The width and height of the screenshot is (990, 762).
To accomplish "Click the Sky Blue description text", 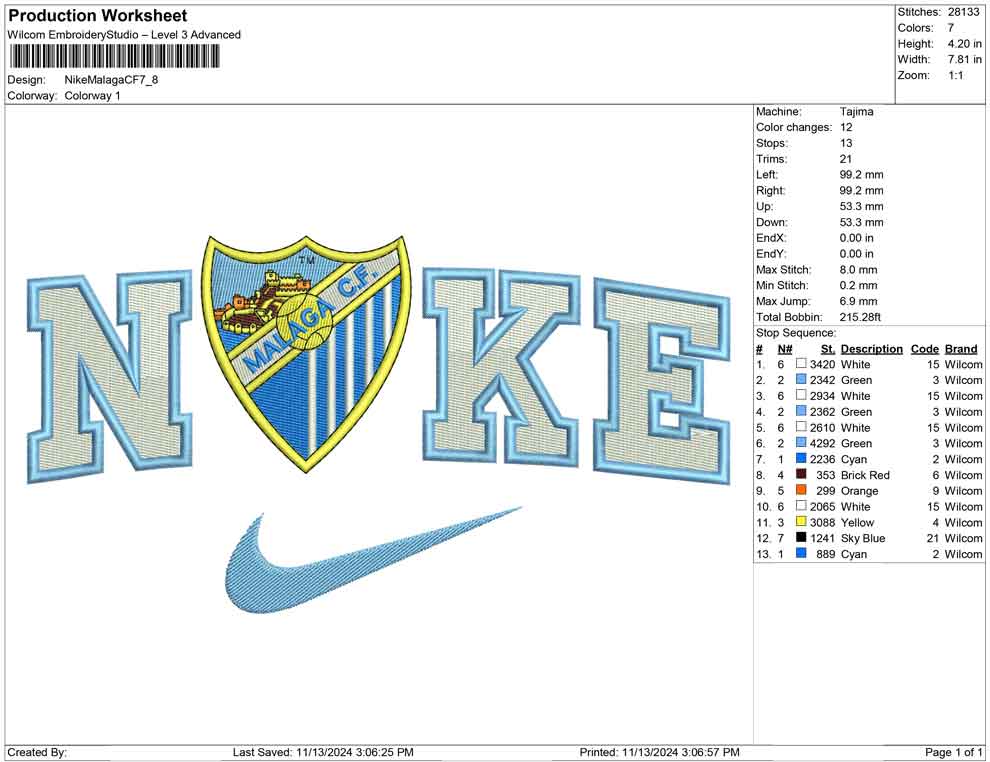I will 863,538.
